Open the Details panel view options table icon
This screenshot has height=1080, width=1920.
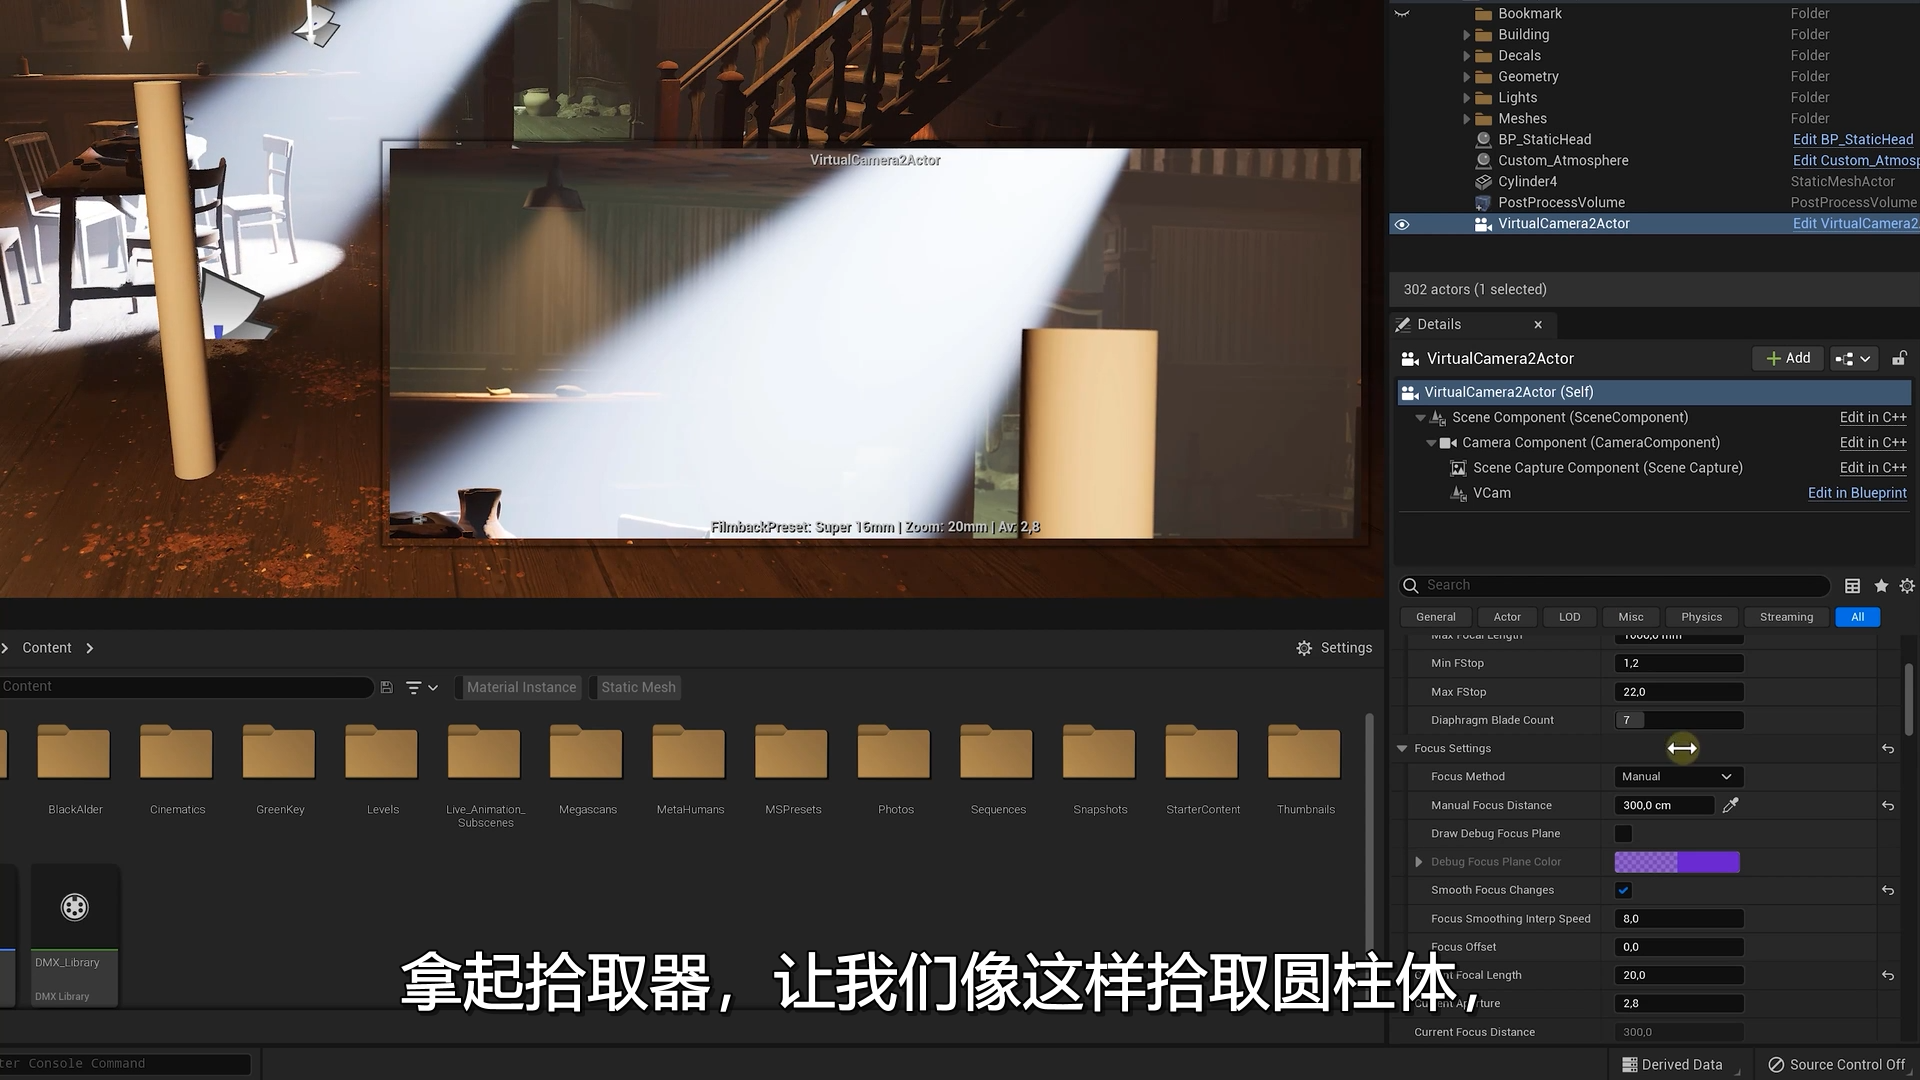(1852, 586)
